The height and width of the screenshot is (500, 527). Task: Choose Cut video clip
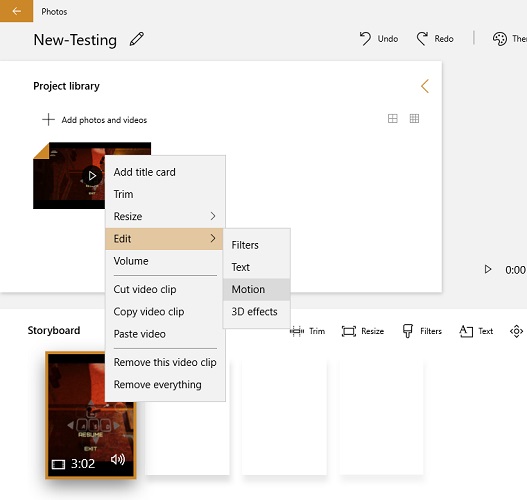[165, 289]
